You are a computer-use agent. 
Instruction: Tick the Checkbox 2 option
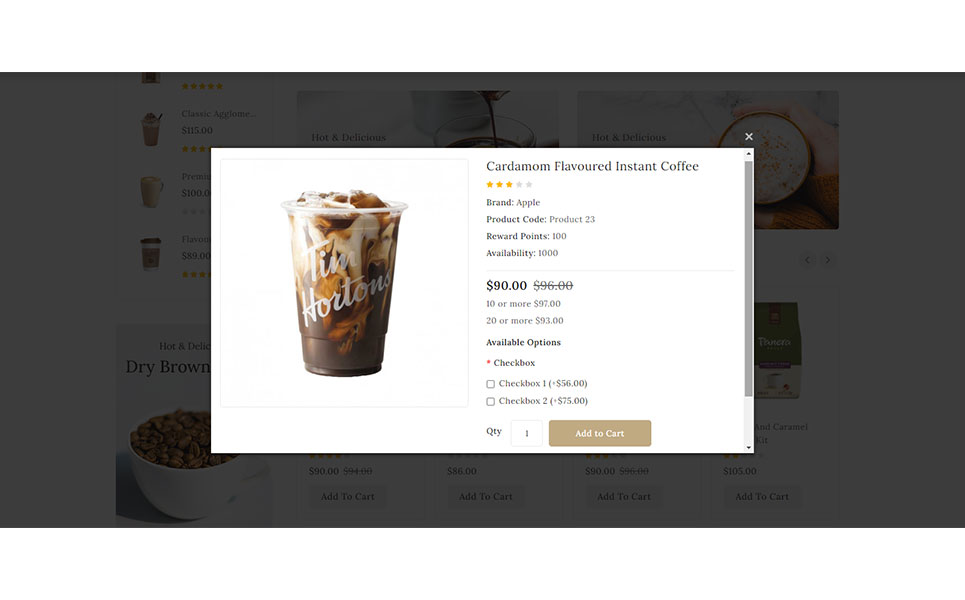click(491, 401)
